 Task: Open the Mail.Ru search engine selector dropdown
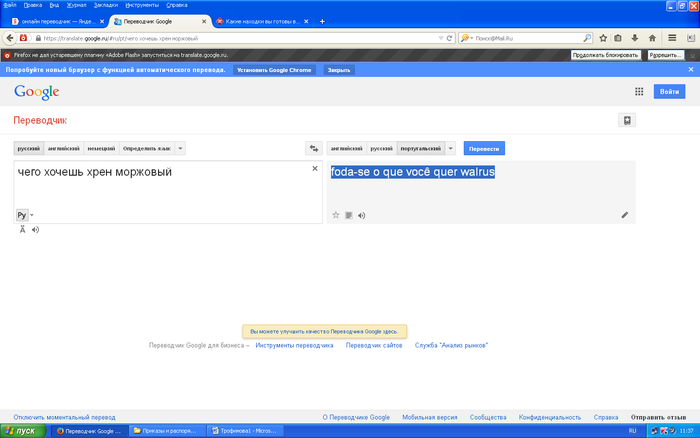[467, 38]
